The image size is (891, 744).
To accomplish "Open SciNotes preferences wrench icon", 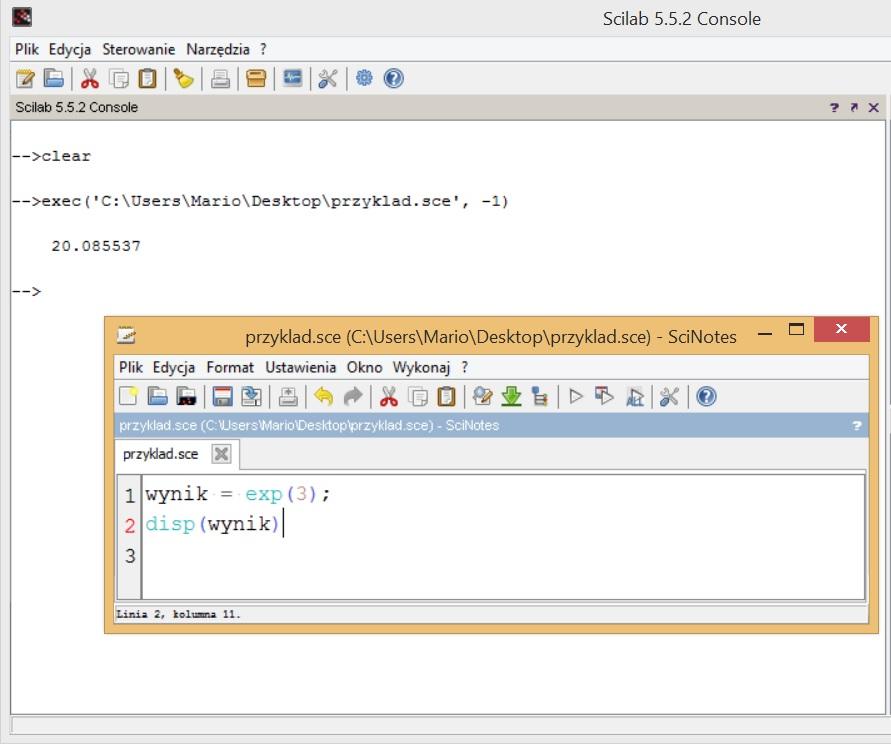I will coord(669,396).
